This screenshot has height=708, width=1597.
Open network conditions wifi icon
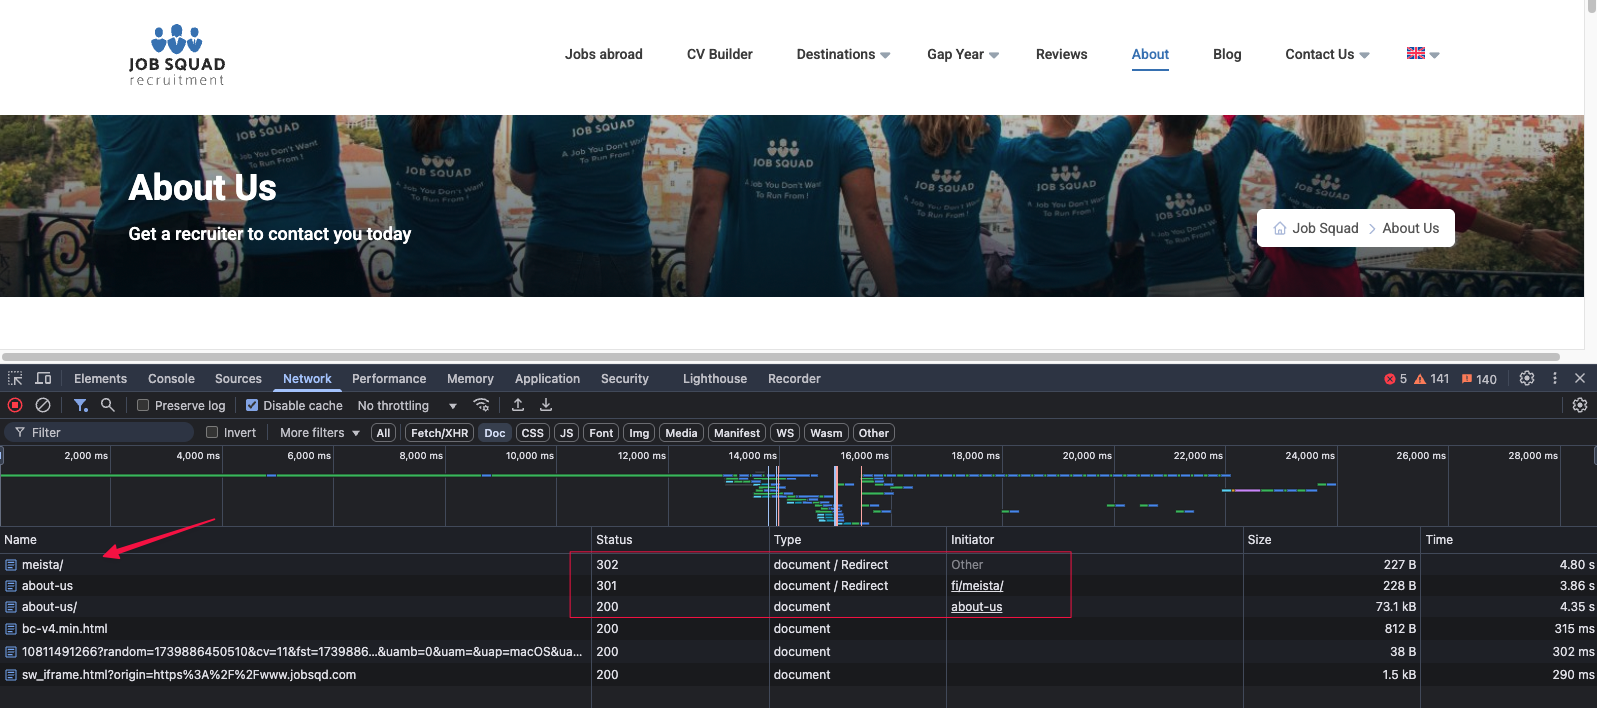pyautogui.click(x=481, y=405)
